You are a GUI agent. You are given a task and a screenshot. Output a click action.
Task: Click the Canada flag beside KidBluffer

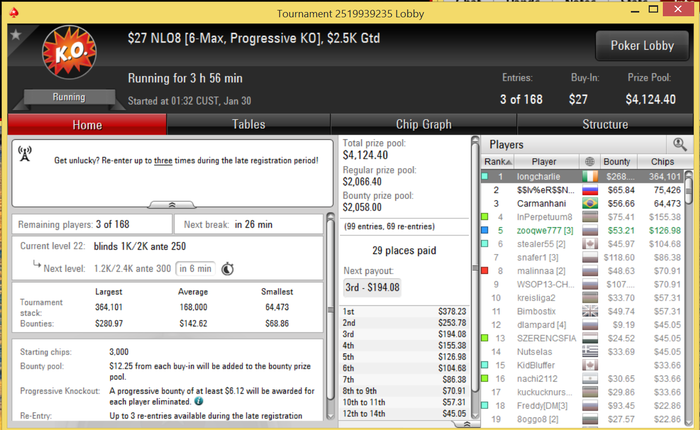590,365
